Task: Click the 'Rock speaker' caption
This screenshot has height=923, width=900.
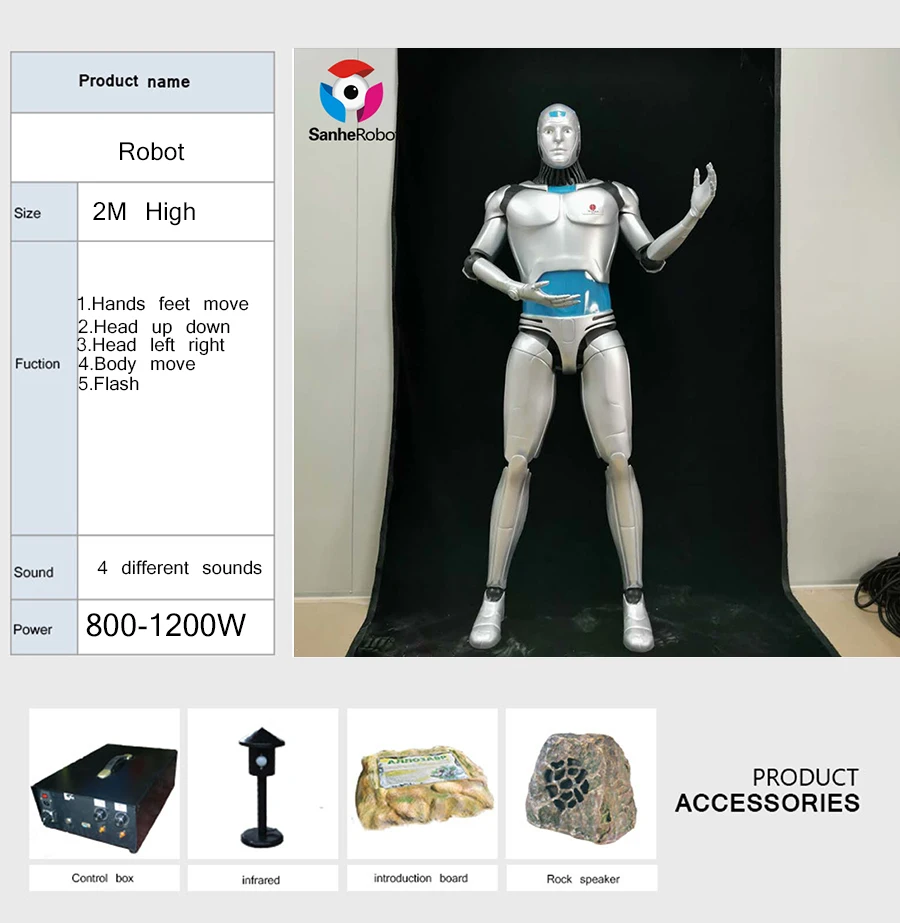Action: point(583,879)
